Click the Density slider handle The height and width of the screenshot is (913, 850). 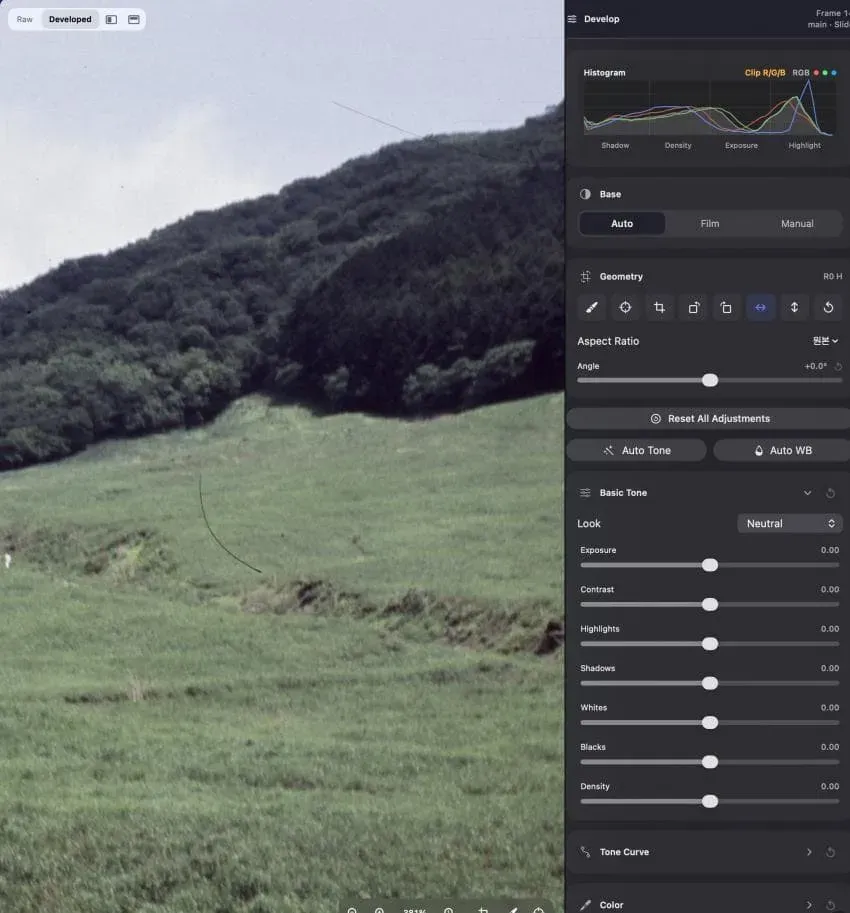pyautogui.click(x=710, y=802)
